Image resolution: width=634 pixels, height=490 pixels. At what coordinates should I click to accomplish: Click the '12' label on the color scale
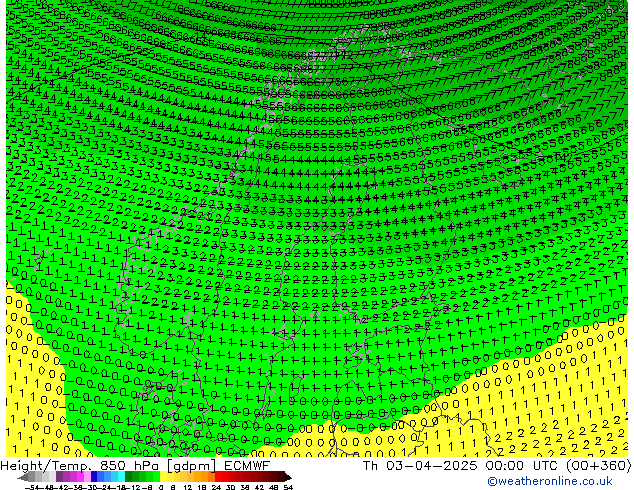click(x=187, y=487)
